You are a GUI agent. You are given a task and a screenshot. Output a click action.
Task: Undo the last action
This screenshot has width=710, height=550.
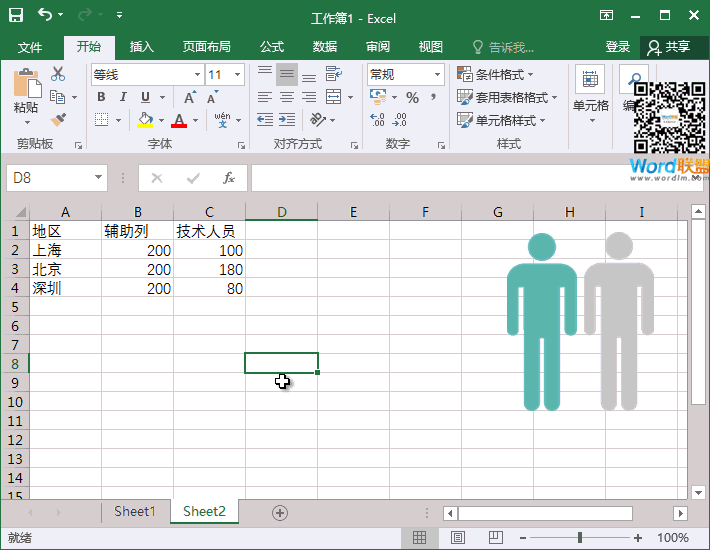click(45, 15)
